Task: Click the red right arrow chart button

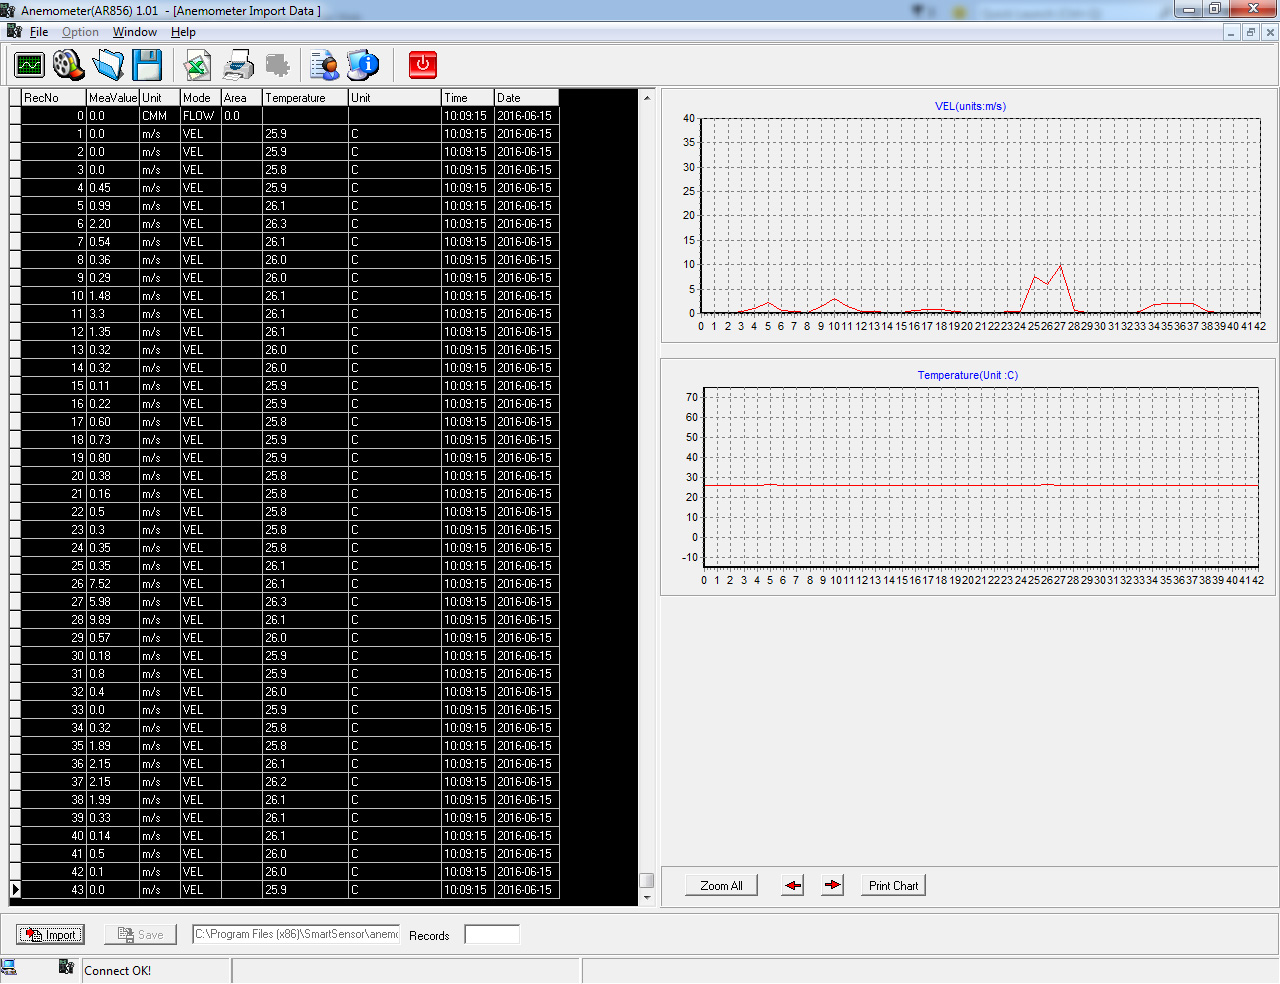Action: 832,886
